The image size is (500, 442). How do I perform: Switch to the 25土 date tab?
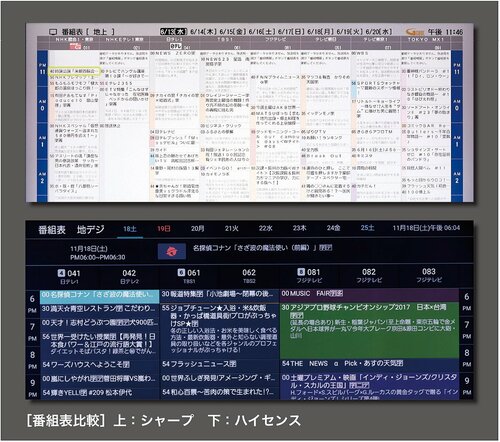point(367,228)
